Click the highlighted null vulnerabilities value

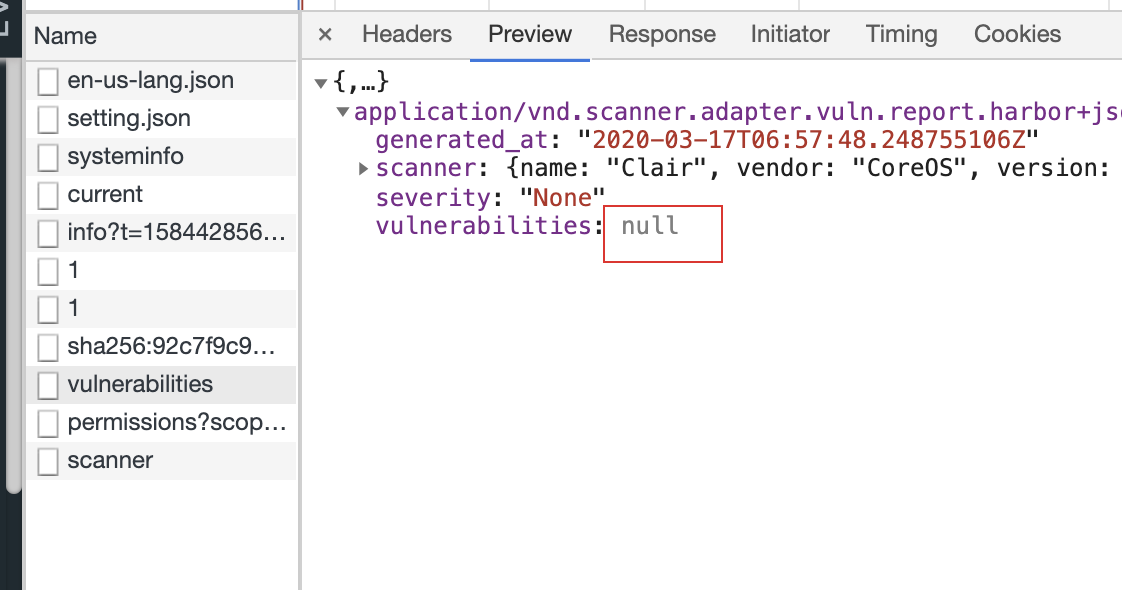tap(661, 233)
